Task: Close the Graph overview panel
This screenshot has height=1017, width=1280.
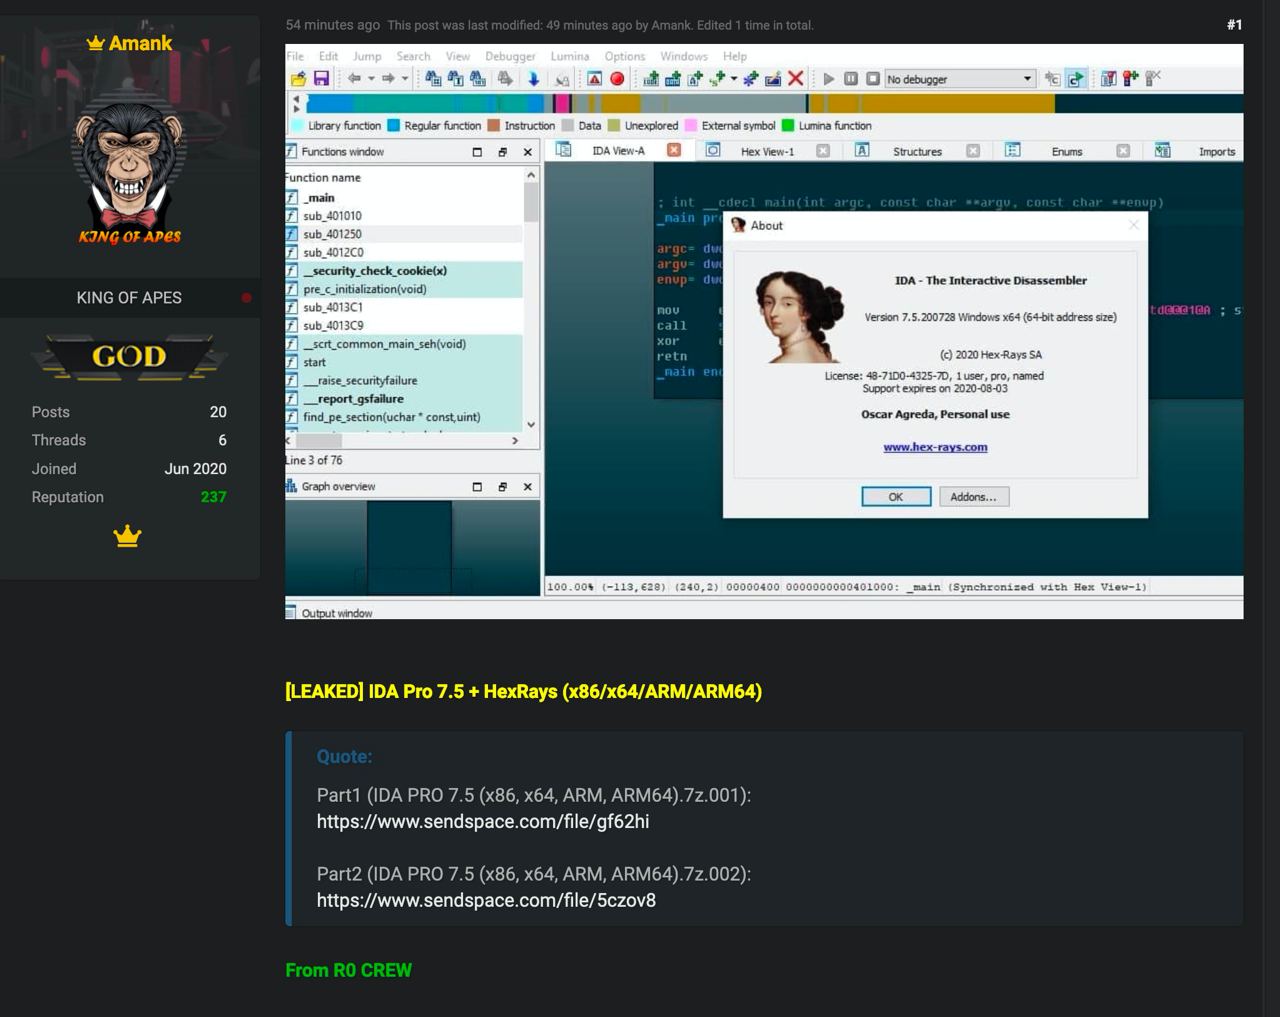Action: [528, 487]
